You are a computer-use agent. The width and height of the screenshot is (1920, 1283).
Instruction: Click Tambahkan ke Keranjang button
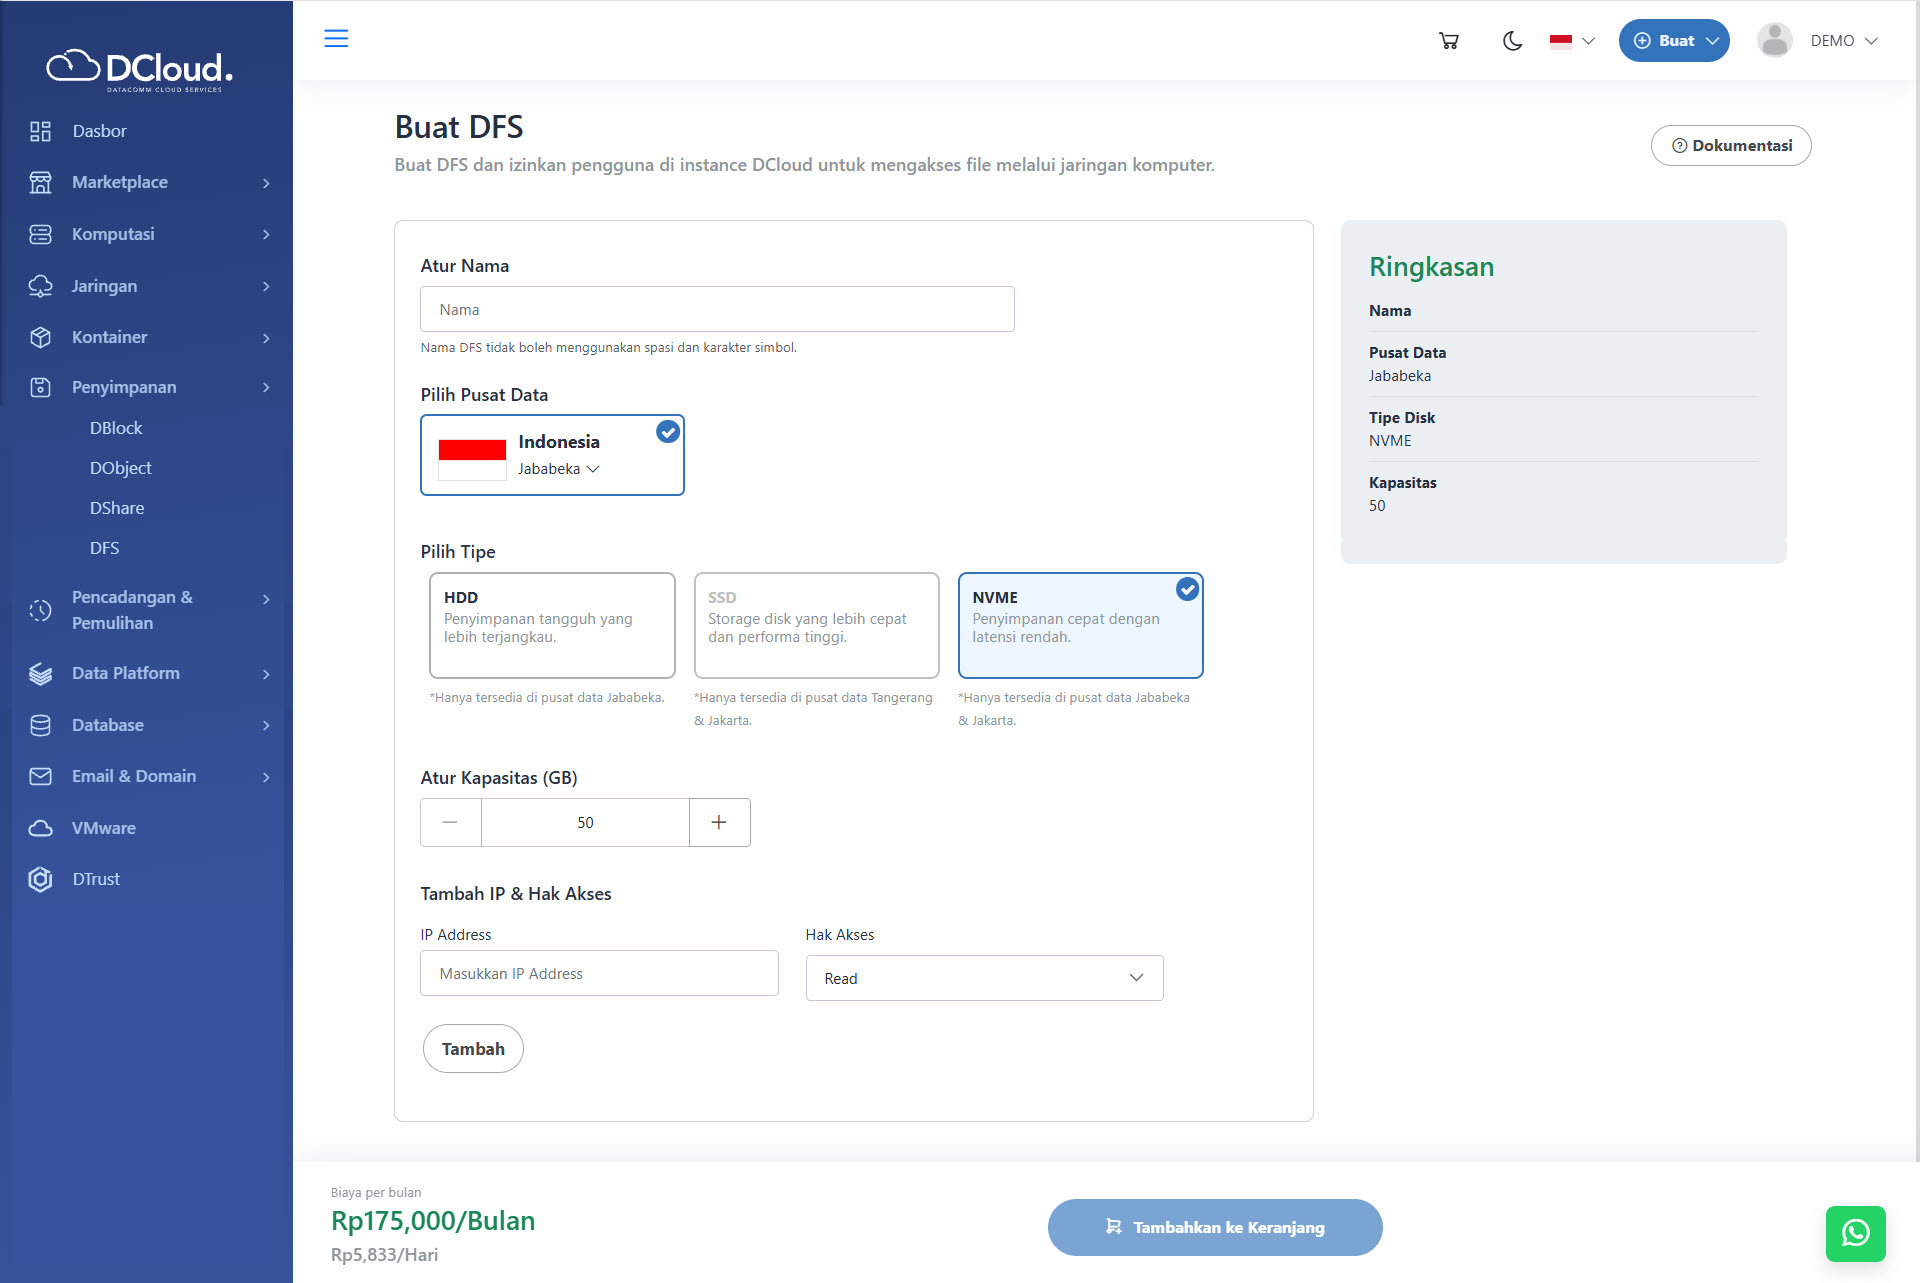[x=1214, y=1227]
